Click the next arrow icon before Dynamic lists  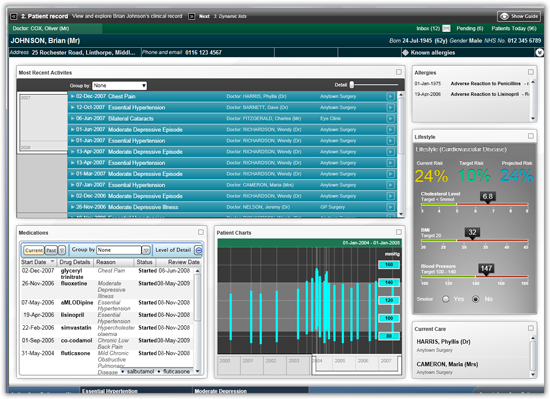pyautogui.click(x=192, y=16)
